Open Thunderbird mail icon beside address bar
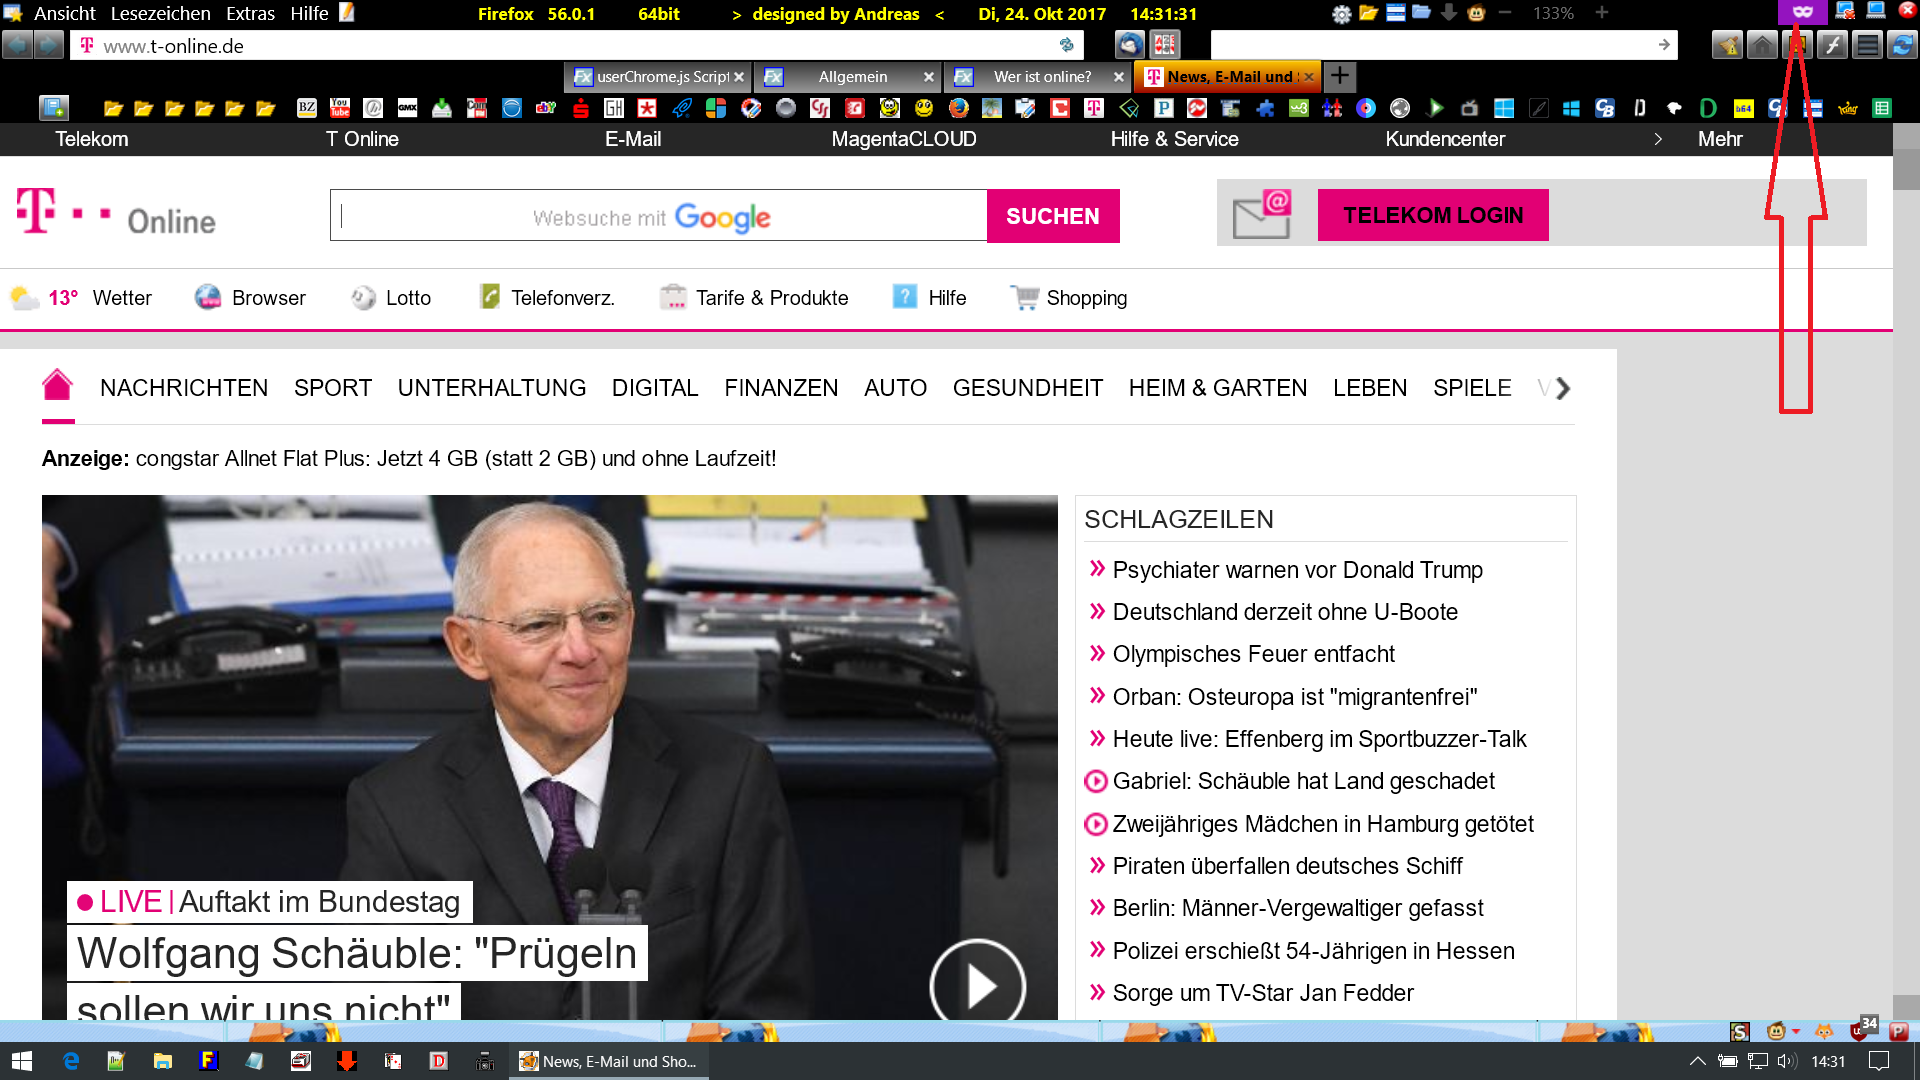1920x1080 pixels. (x=1130, y=45)
